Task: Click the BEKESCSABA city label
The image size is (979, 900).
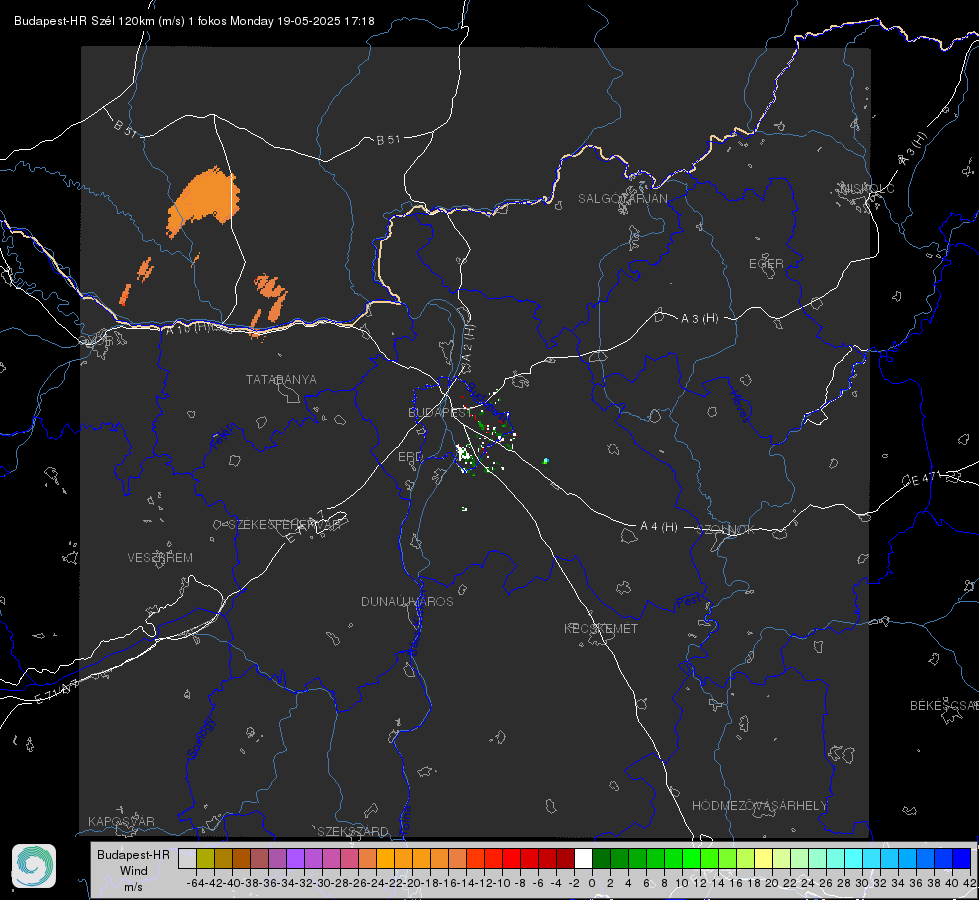Action: click(x=944, y=706)
